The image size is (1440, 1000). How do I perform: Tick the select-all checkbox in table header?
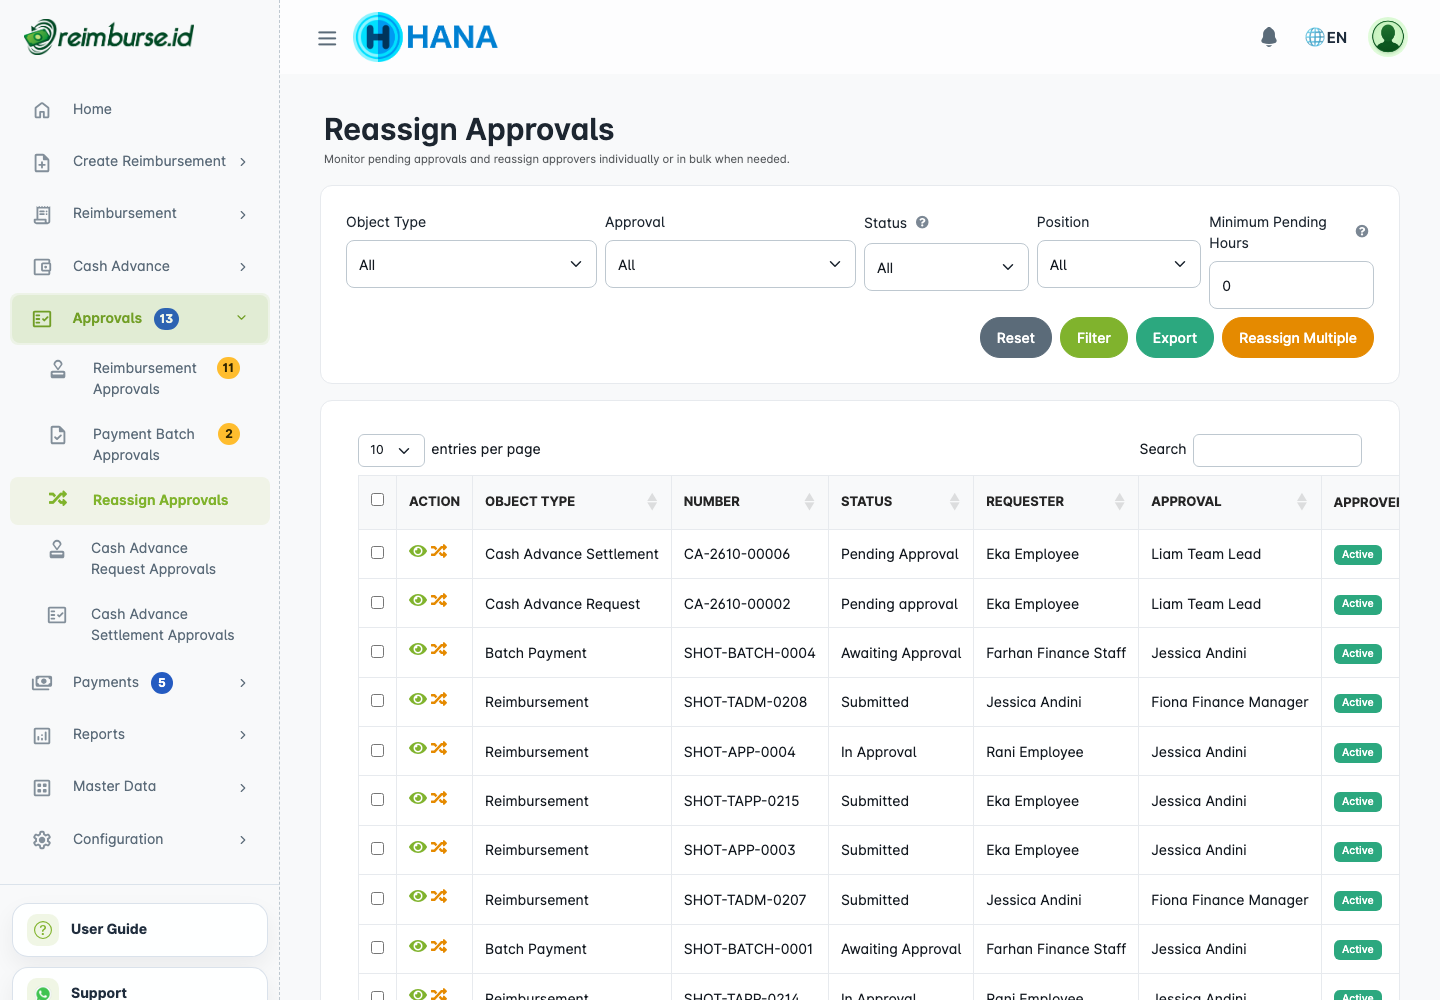[377, 500]
